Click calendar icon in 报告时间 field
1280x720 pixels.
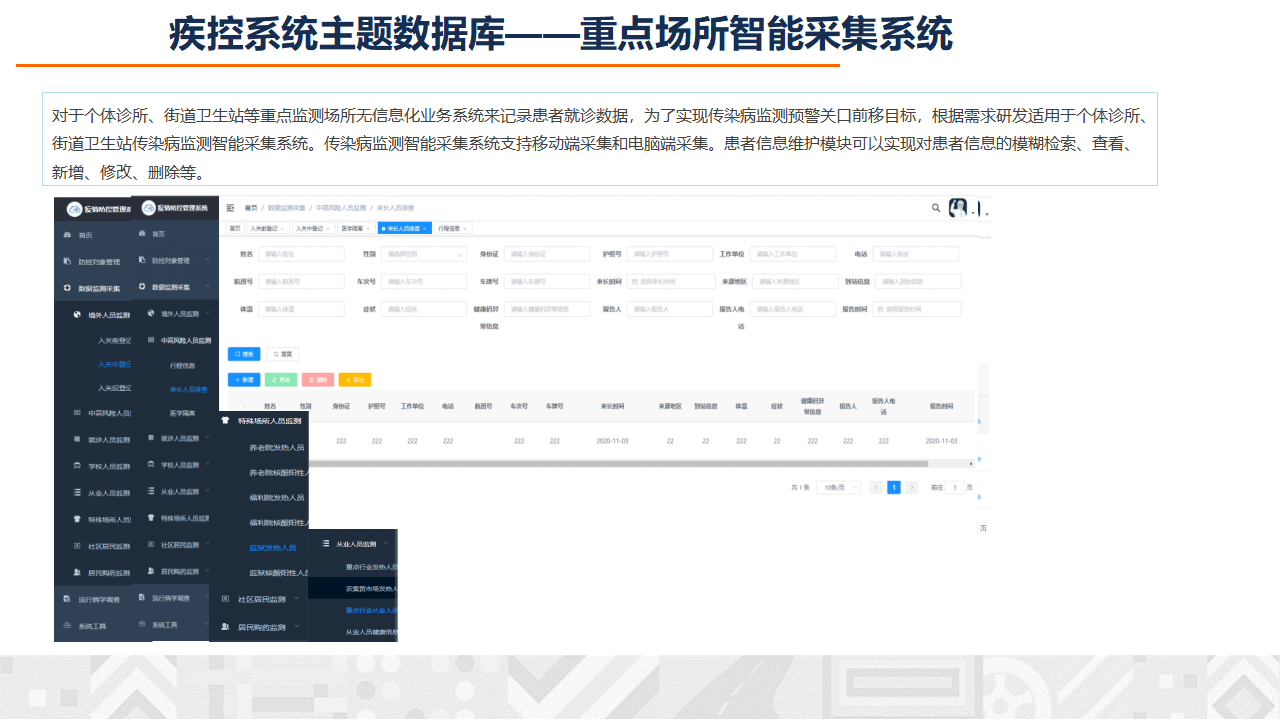click(x=880, y=309)
